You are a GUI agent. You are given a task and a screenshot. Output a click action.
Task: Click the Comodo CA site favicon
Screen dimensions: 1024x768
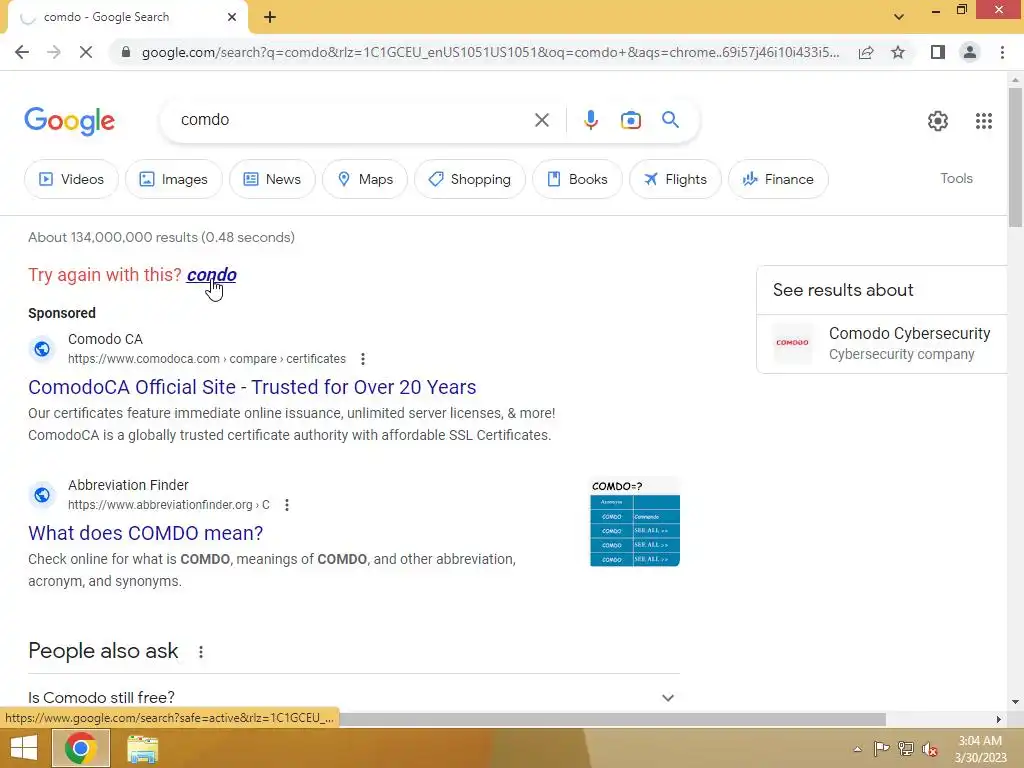click(x=42, y=349)
